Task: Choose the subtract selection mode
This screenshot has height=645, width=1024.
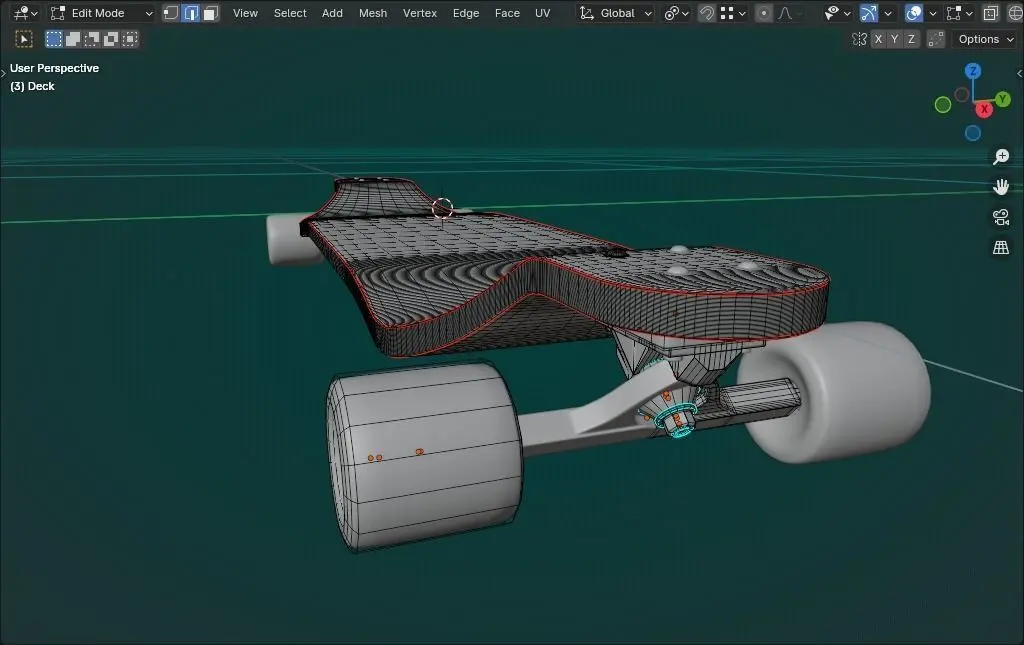Action: coord(92,39)
